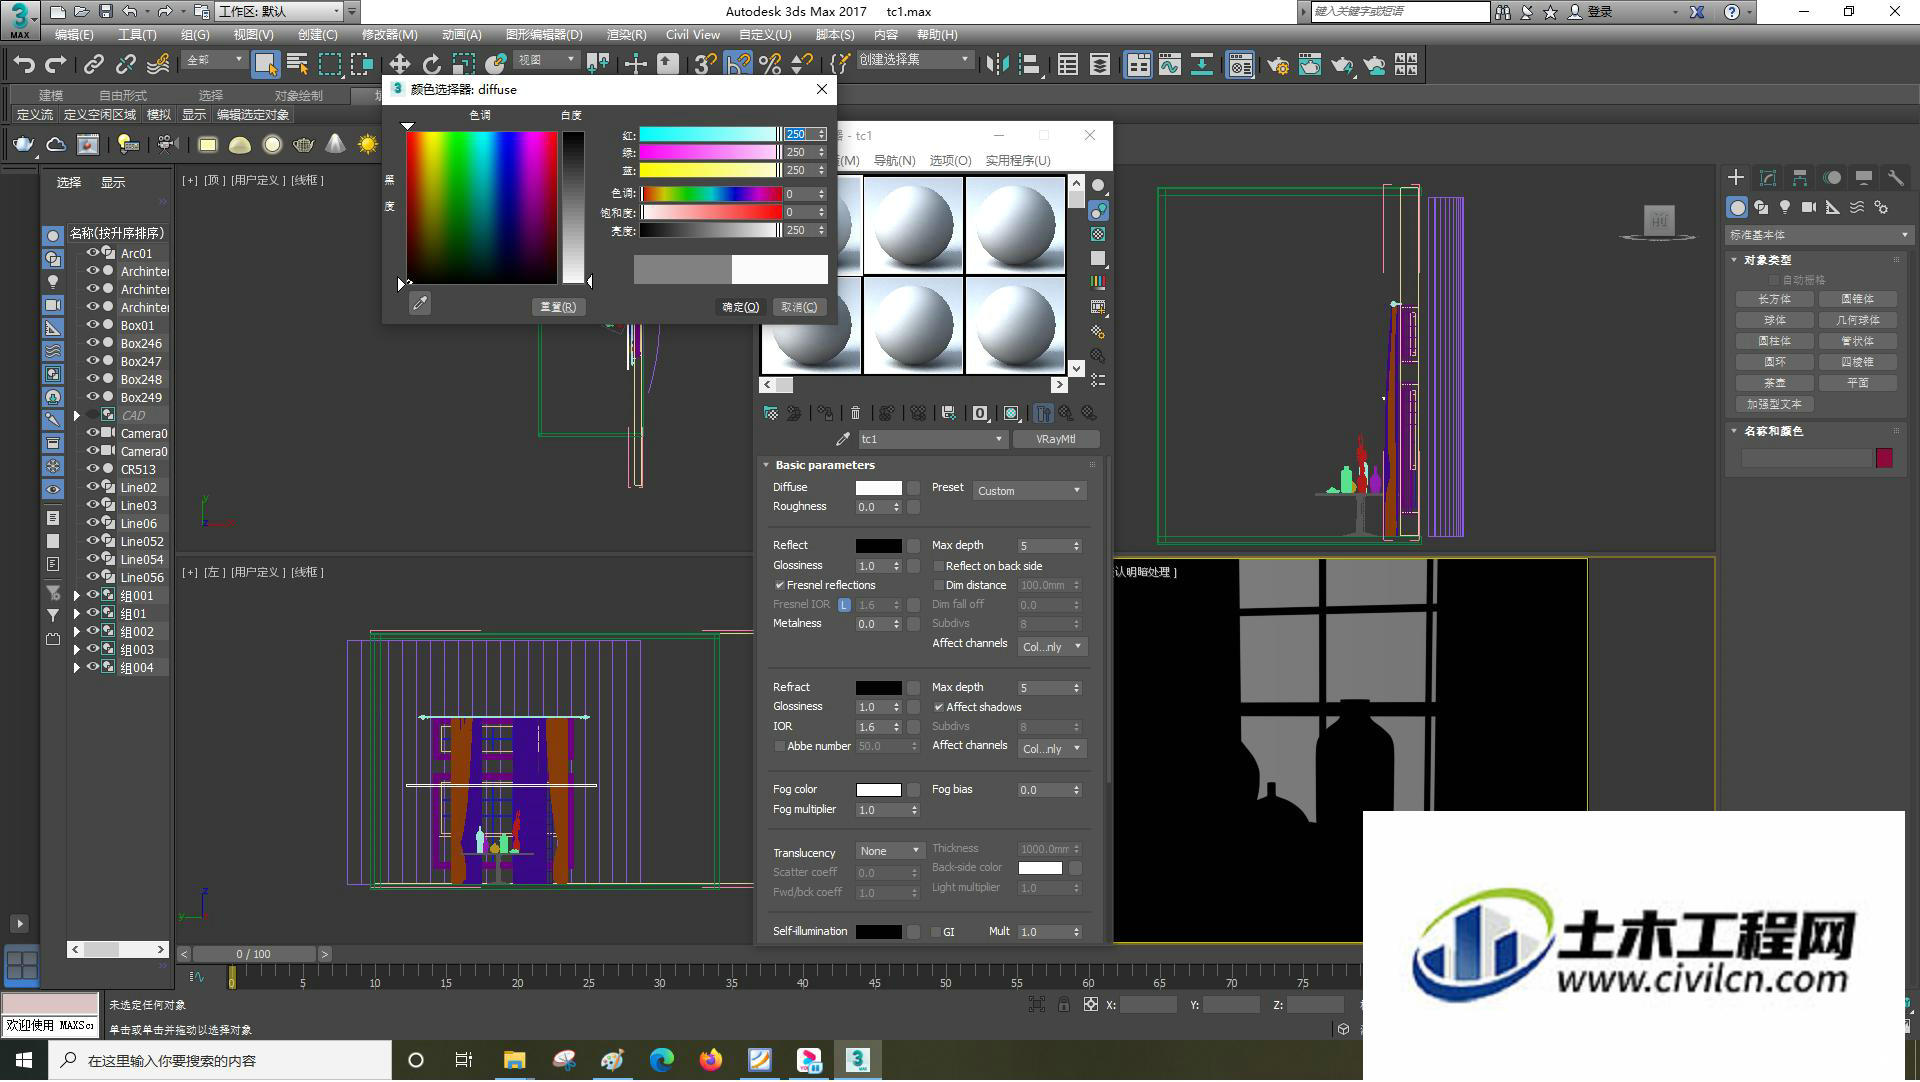
Task: Hide Line02 using its eye icon
Action: (x=93, y=487)
